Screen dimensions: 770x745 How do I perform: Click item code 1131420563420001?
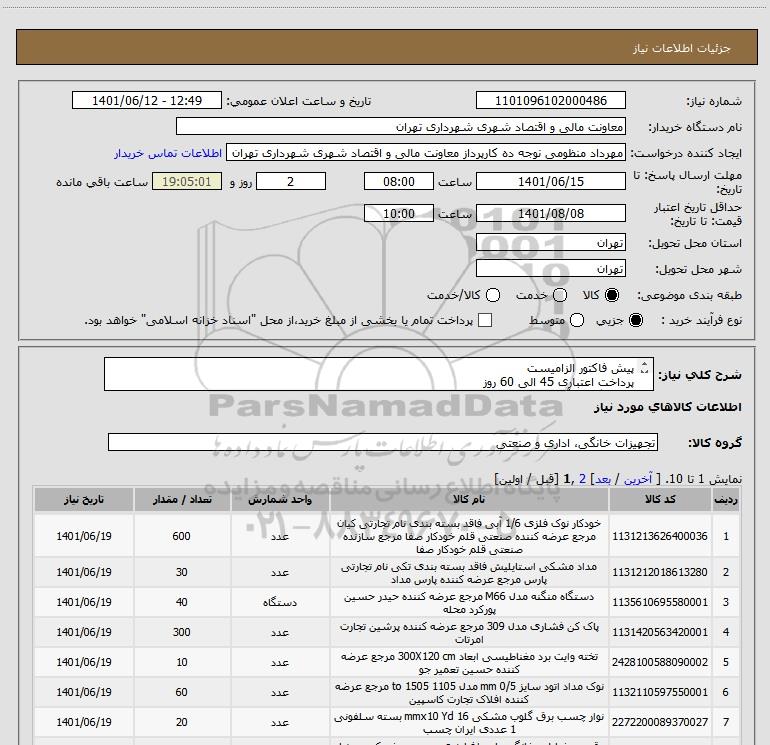(x=660, y=632)
